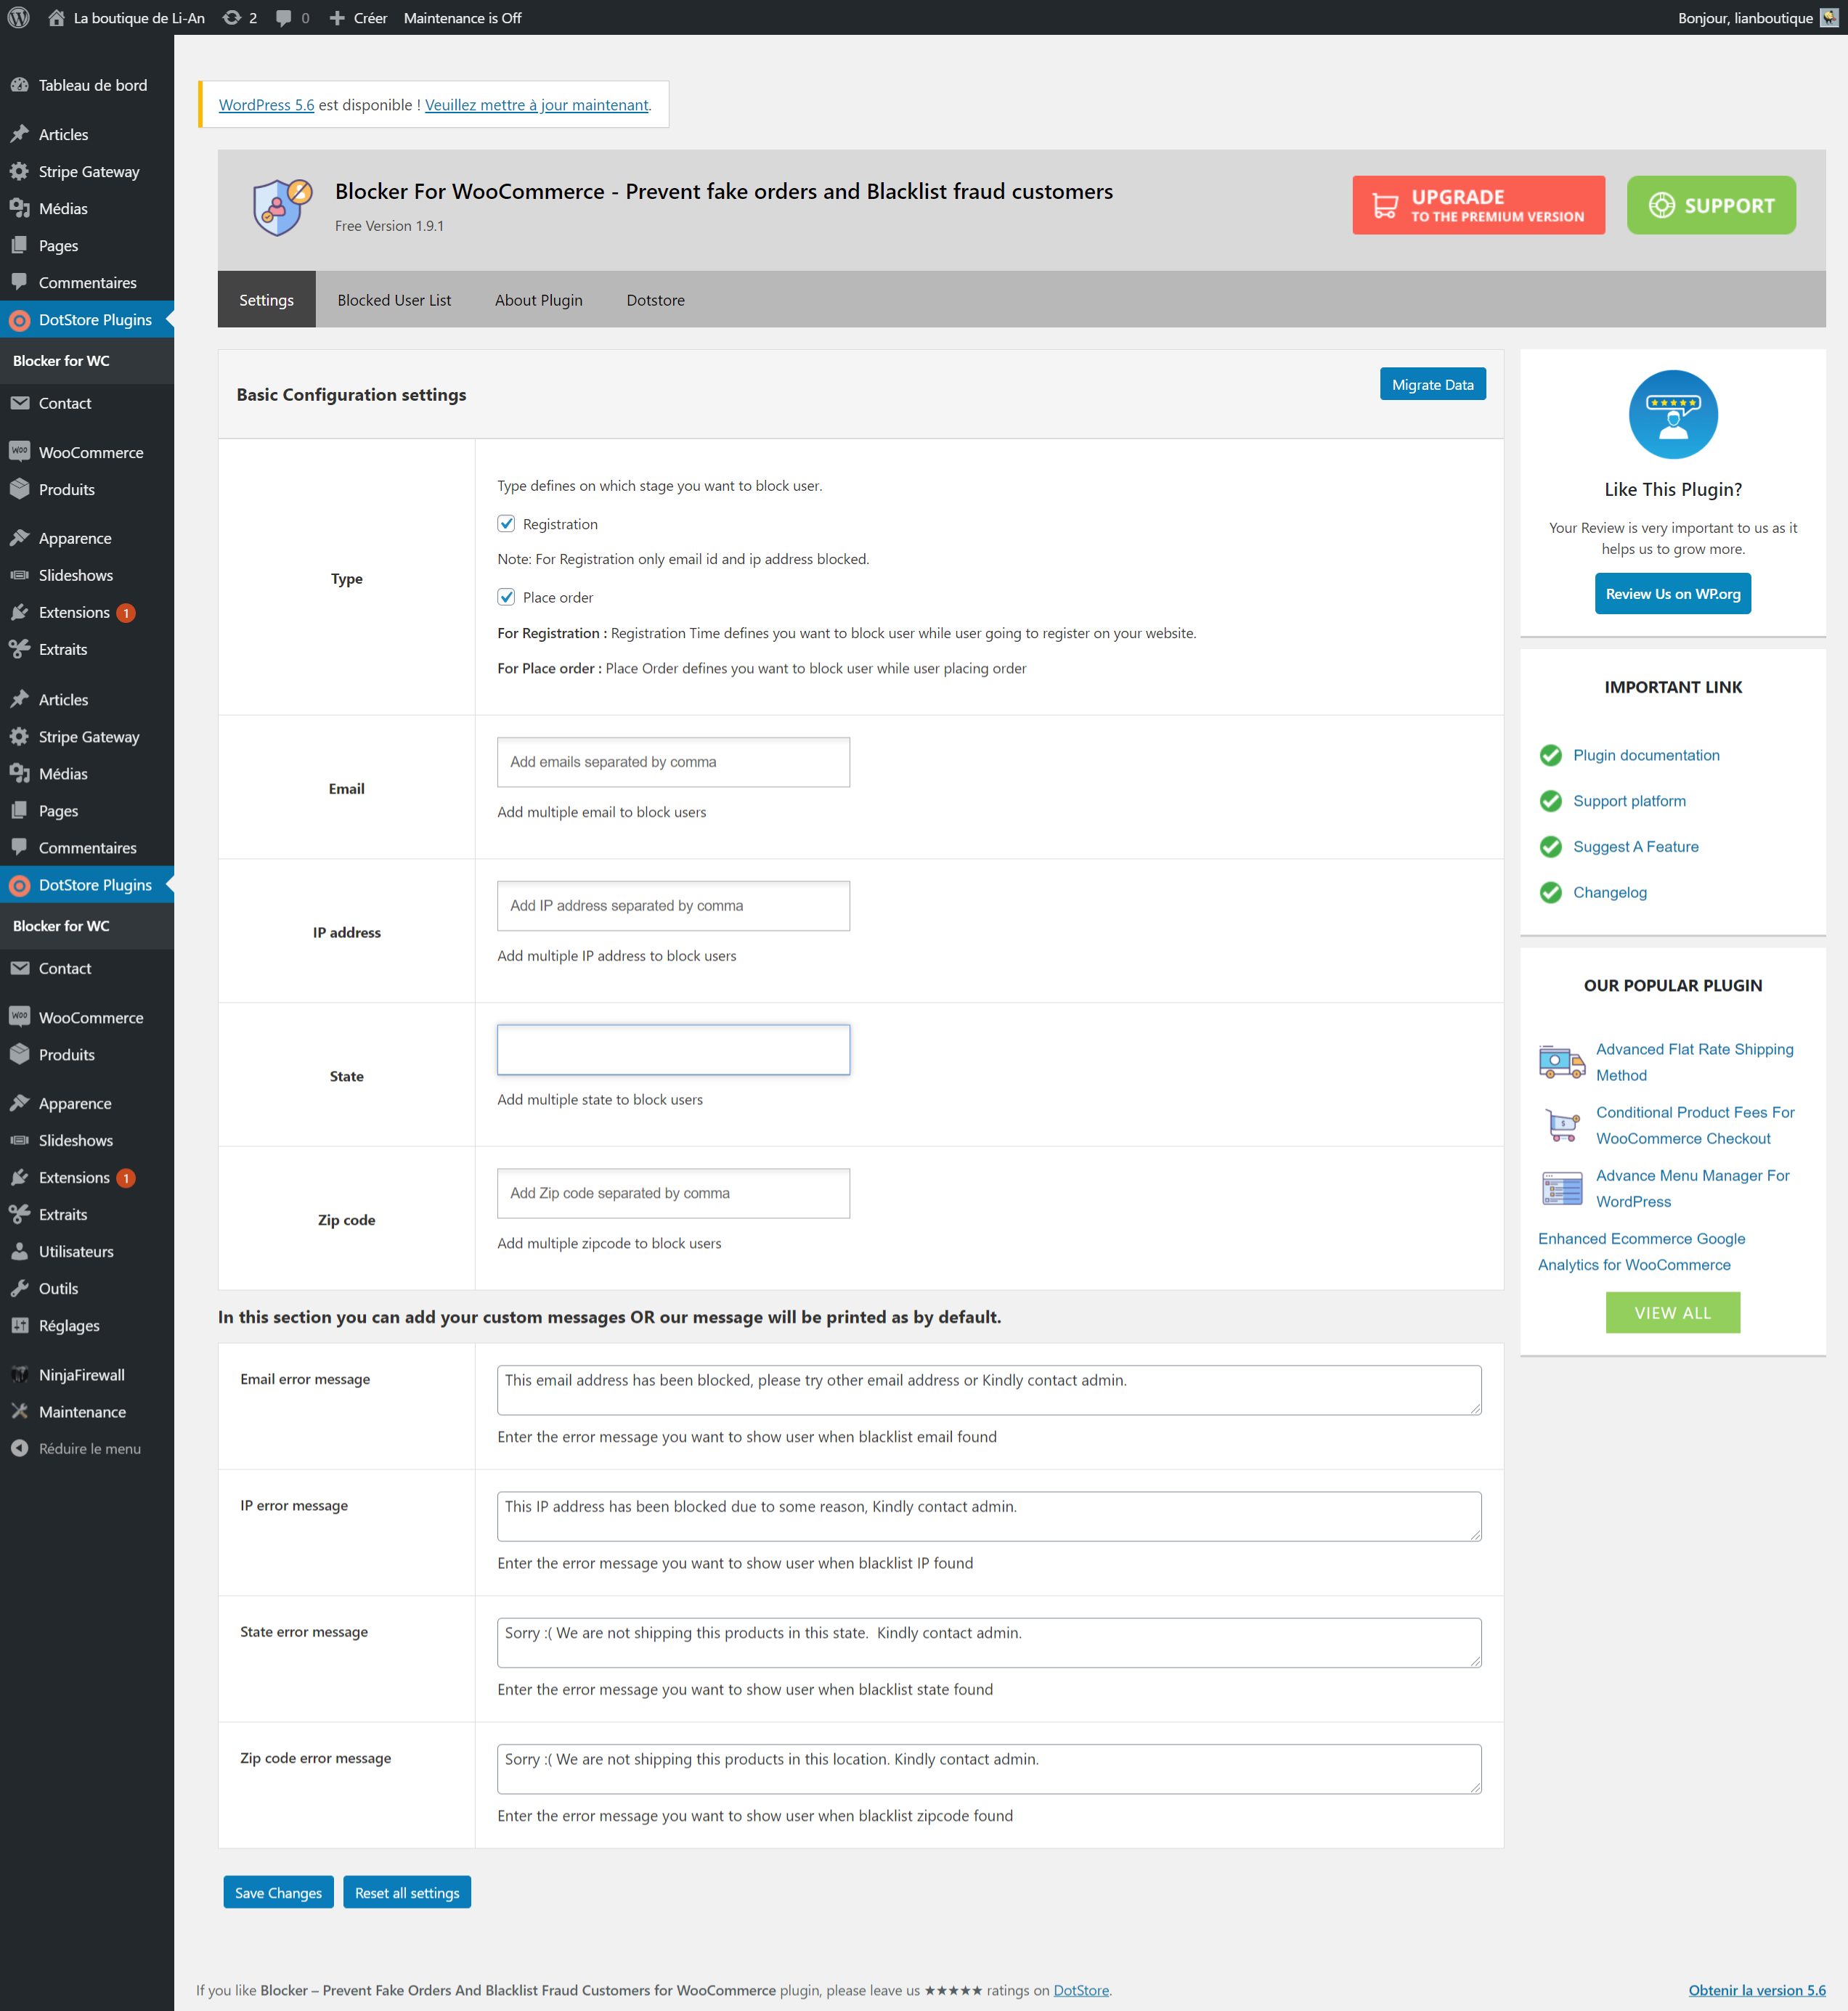Click Review Us on WP.org button
The width and height of the screenshot is (1848, 2011).
tap(1673, 593)
